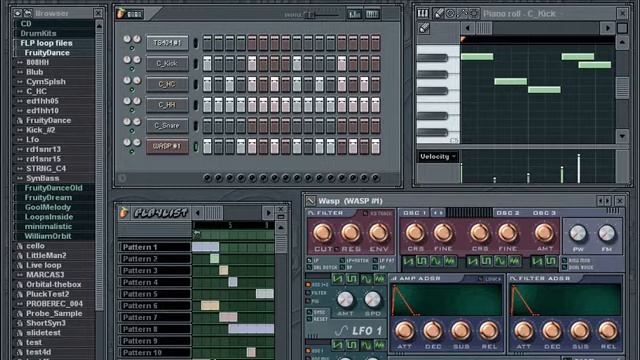This screenshot has width=640, height=360.
Task: Select OSC 2 sine waveform in Wasp
Action: pos(500,261)
